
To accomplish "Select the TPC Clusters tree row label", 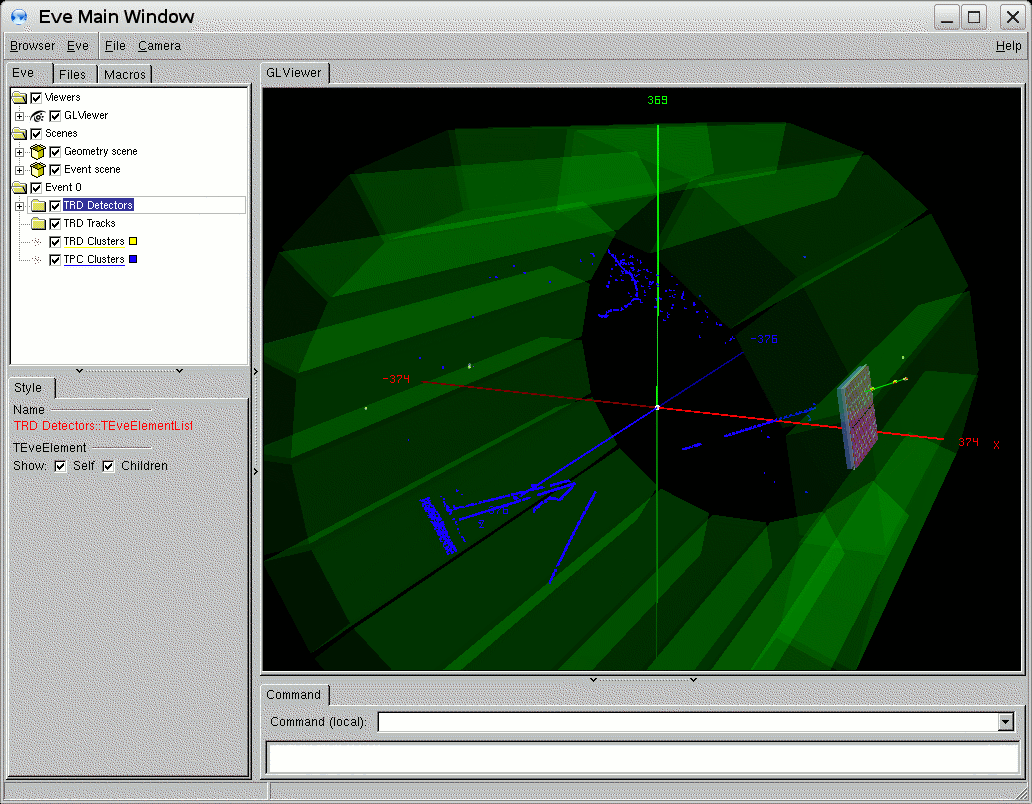I will (94, 259).
